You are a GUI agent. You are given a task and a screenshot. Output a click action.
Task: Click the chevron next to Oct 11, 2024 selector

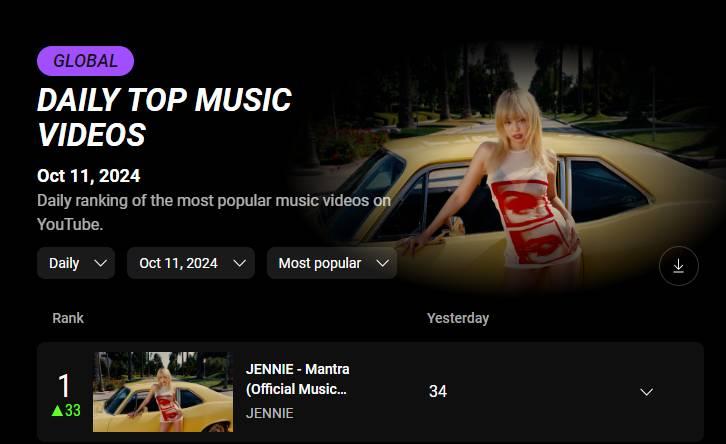[x=239, y=263]
